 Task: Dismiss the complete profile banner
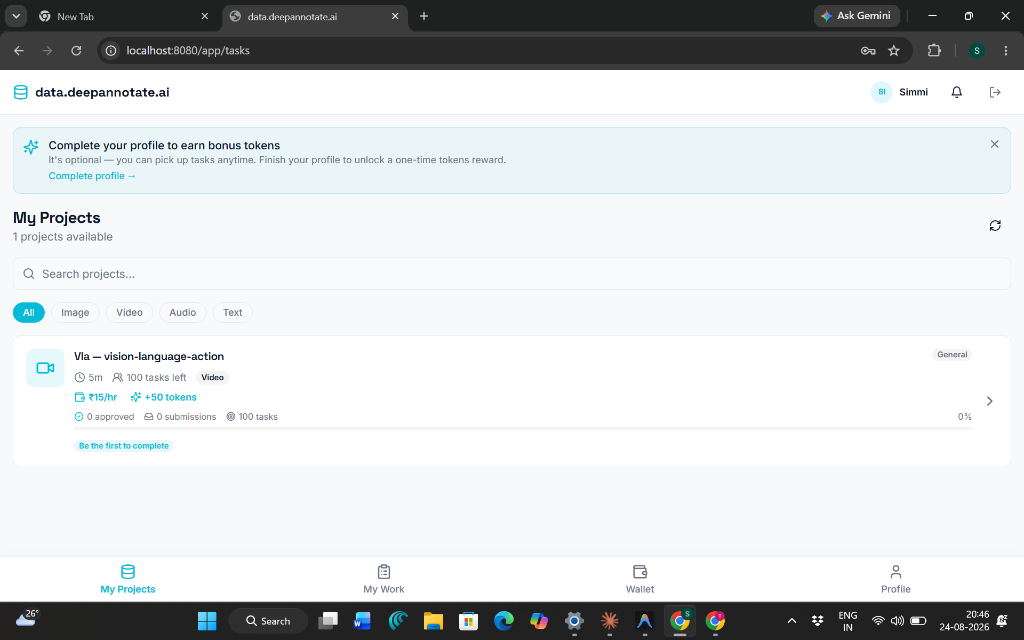[x=994, y=144]
